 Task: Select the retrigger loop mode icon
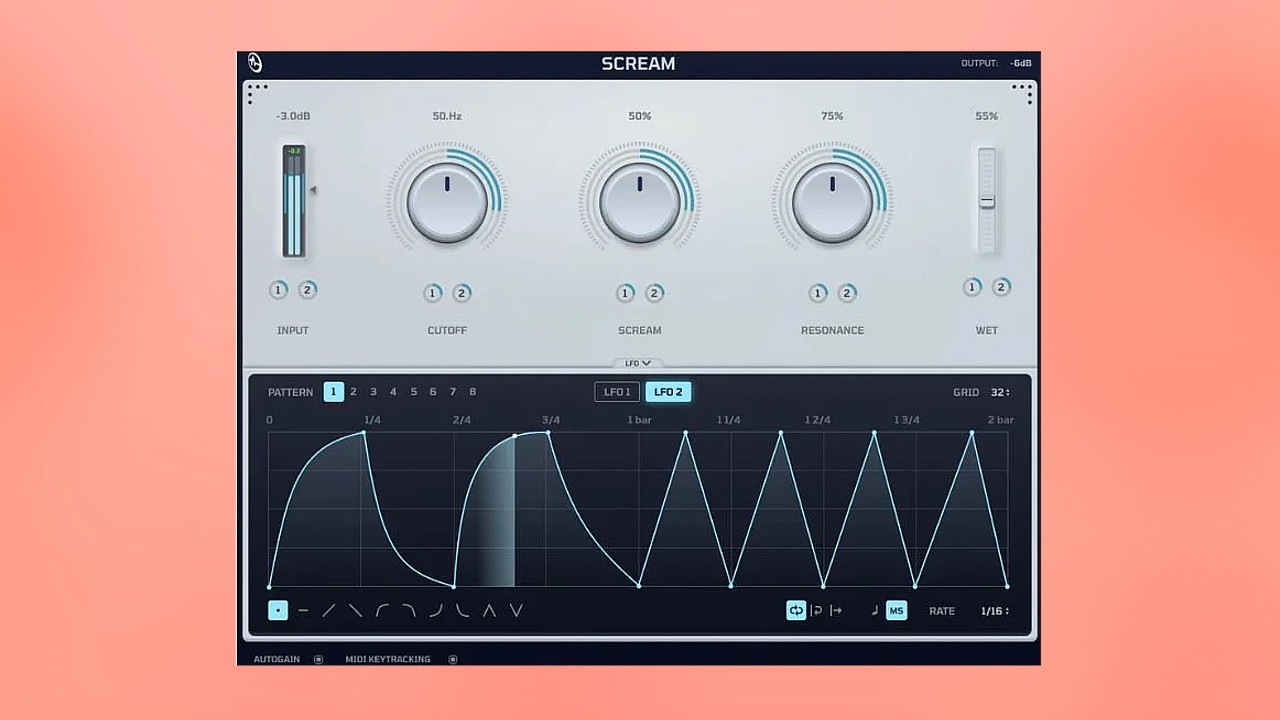pyautogui.click(x=816, y=610)
